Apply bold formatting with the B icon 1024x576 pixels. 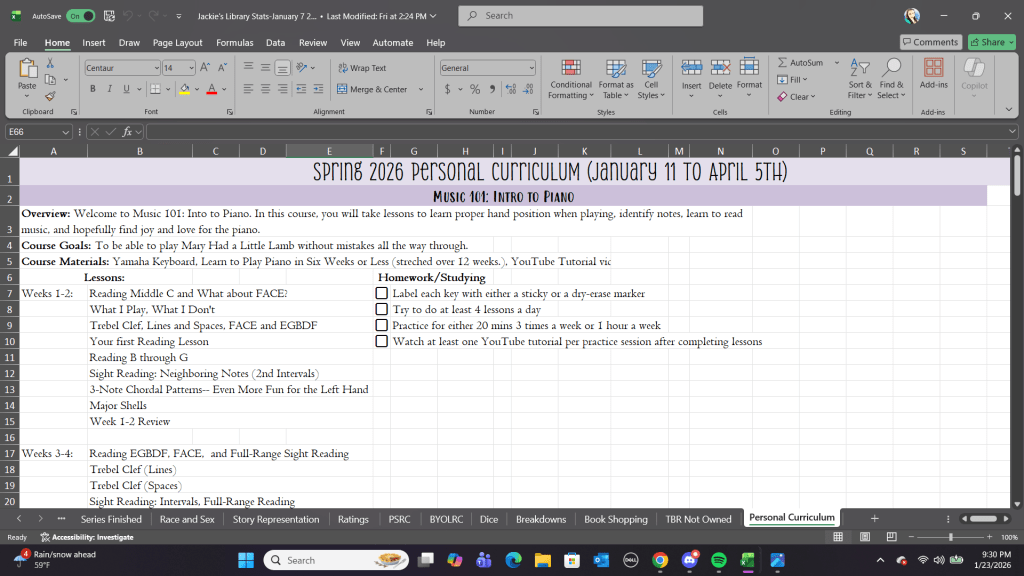[93, 89]
